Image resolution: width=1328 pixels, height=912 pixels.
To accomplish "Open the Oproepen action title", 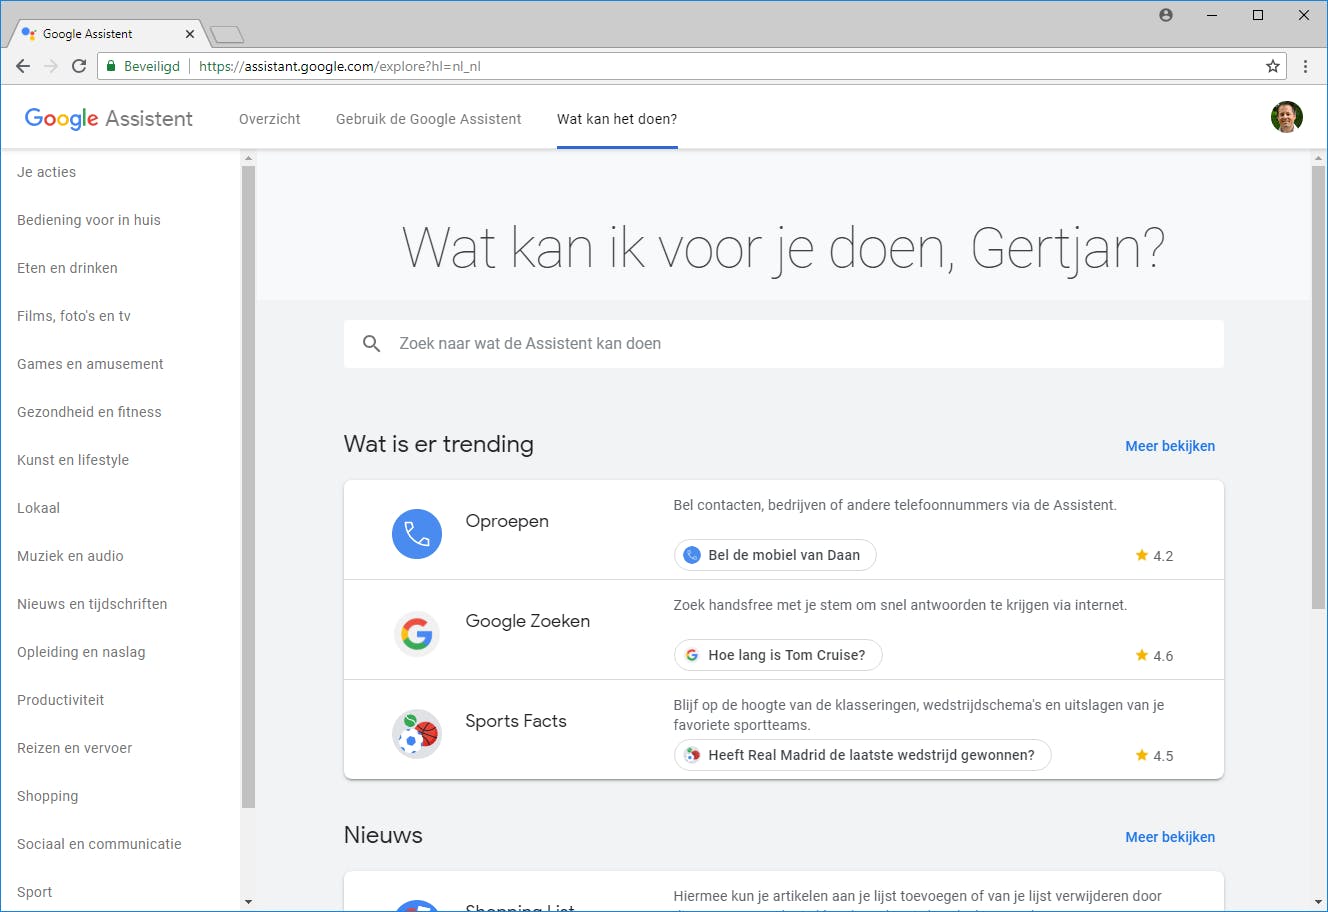I will tap(507, 521).
